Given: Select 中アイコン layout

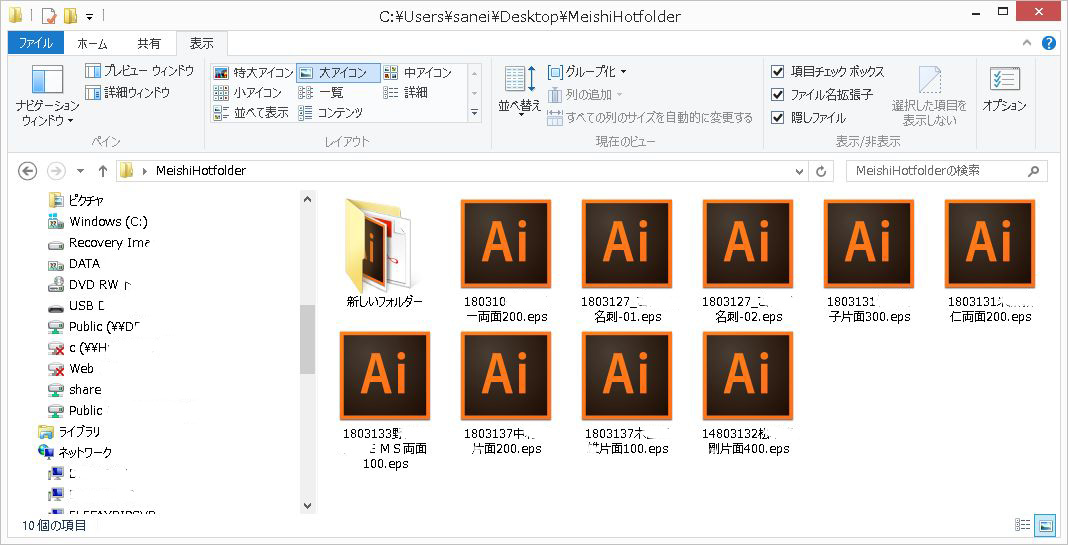Looking at the screenshot, I should coord(418,72).
